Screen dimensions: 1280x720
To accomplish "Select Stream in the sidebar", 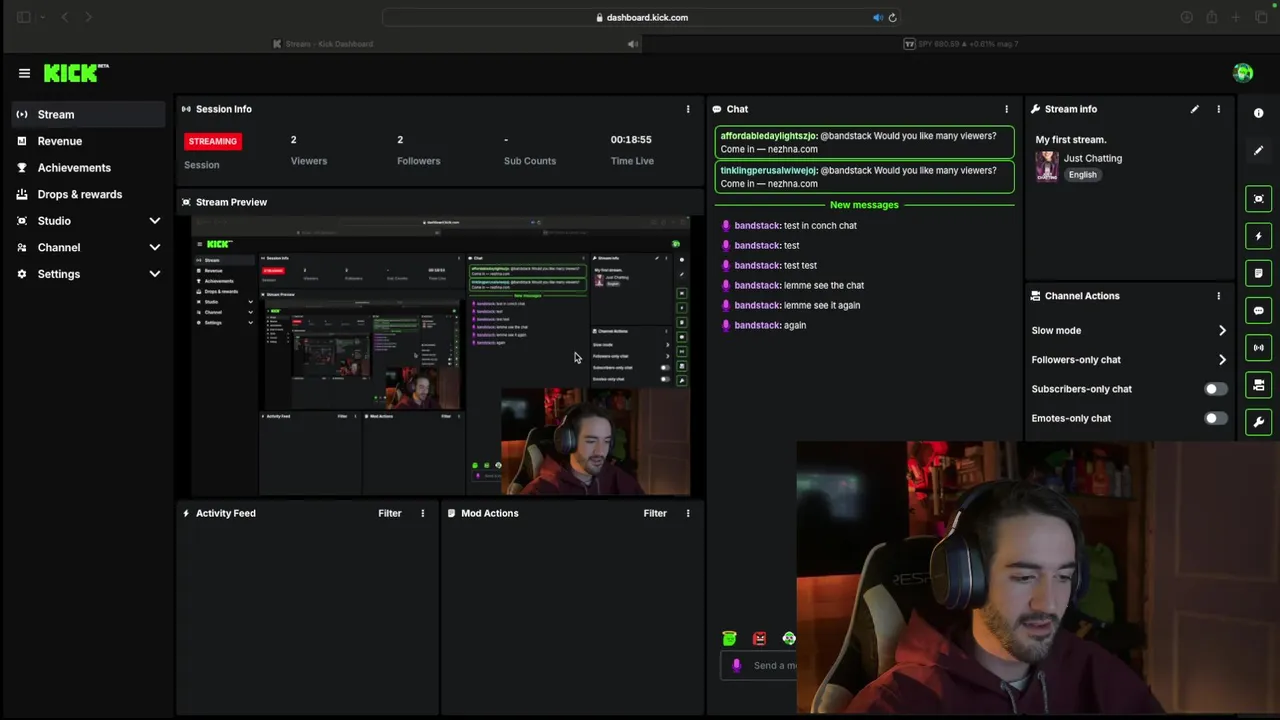I will pyautogui.click(x=88, y=114).
